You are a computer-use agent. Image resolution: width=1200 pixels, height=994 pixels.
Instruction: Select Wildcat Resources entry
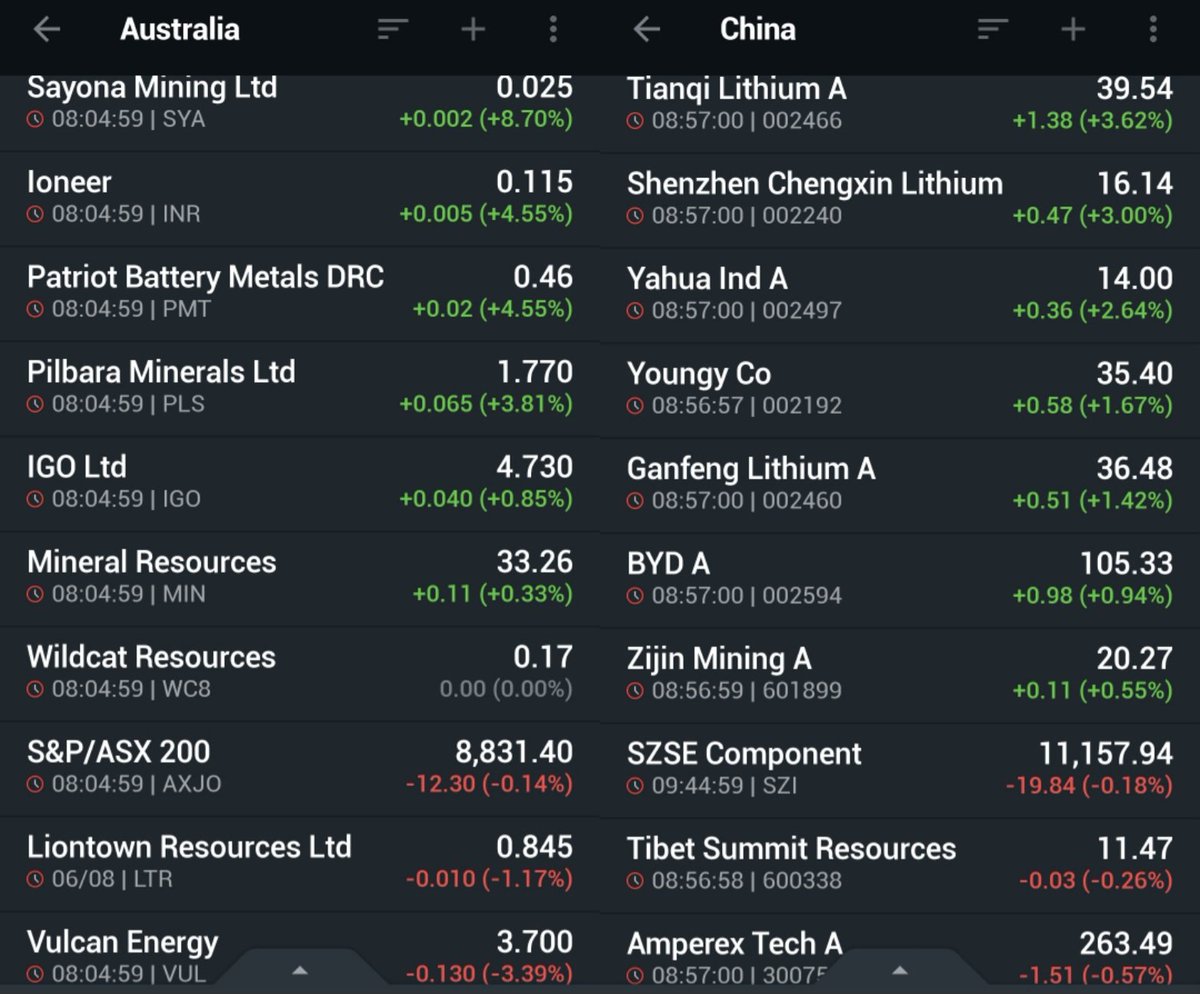(300, 674)
